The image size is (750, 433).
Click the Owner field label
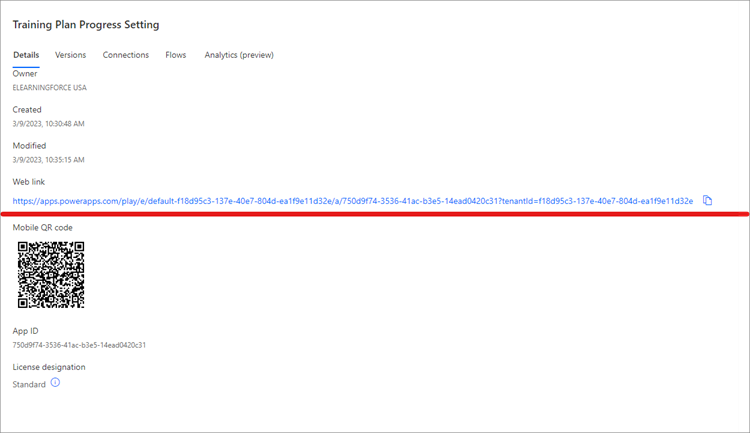pos(25,74)
